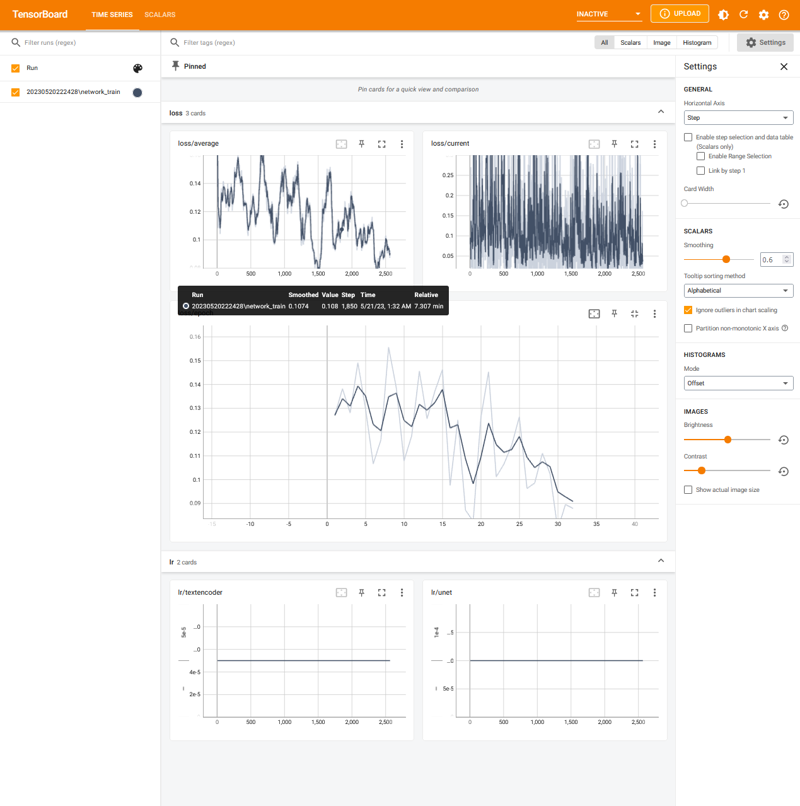Viewport: 800px width, 806px height.
Task: Reset the Card Width slider
Action: [784, 204]
